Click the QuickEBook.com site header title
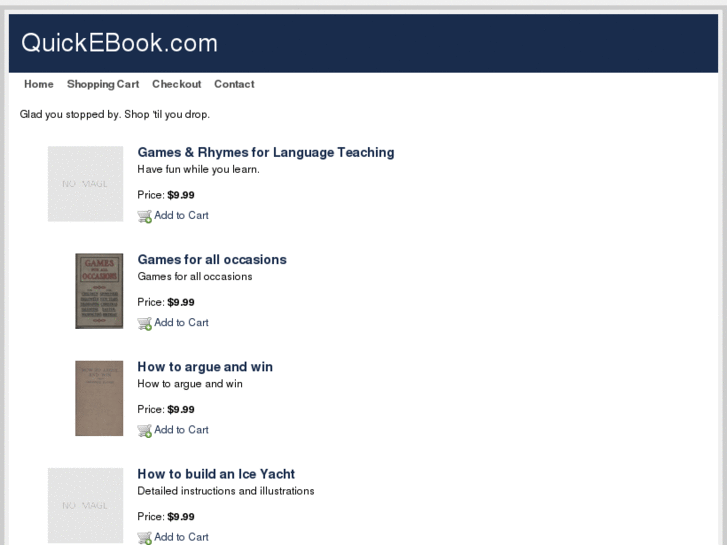The width and height of the screenshot is (727, 545). 120,43
